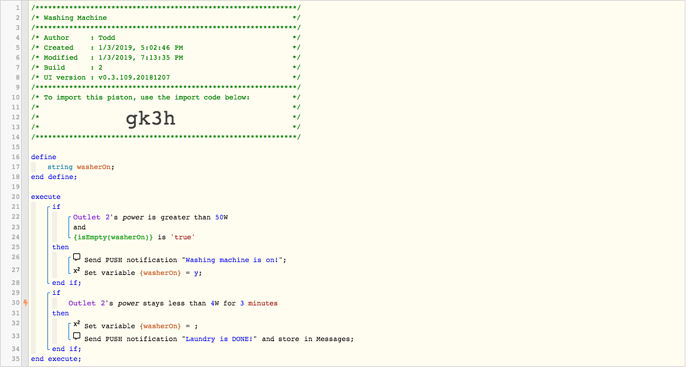Image resolution: width=690 pixels, height=368 pixels.
Task: Click the "Created : 1/3/2019, 5:02:46 PM" line
Action: click(x=113, y=48)
